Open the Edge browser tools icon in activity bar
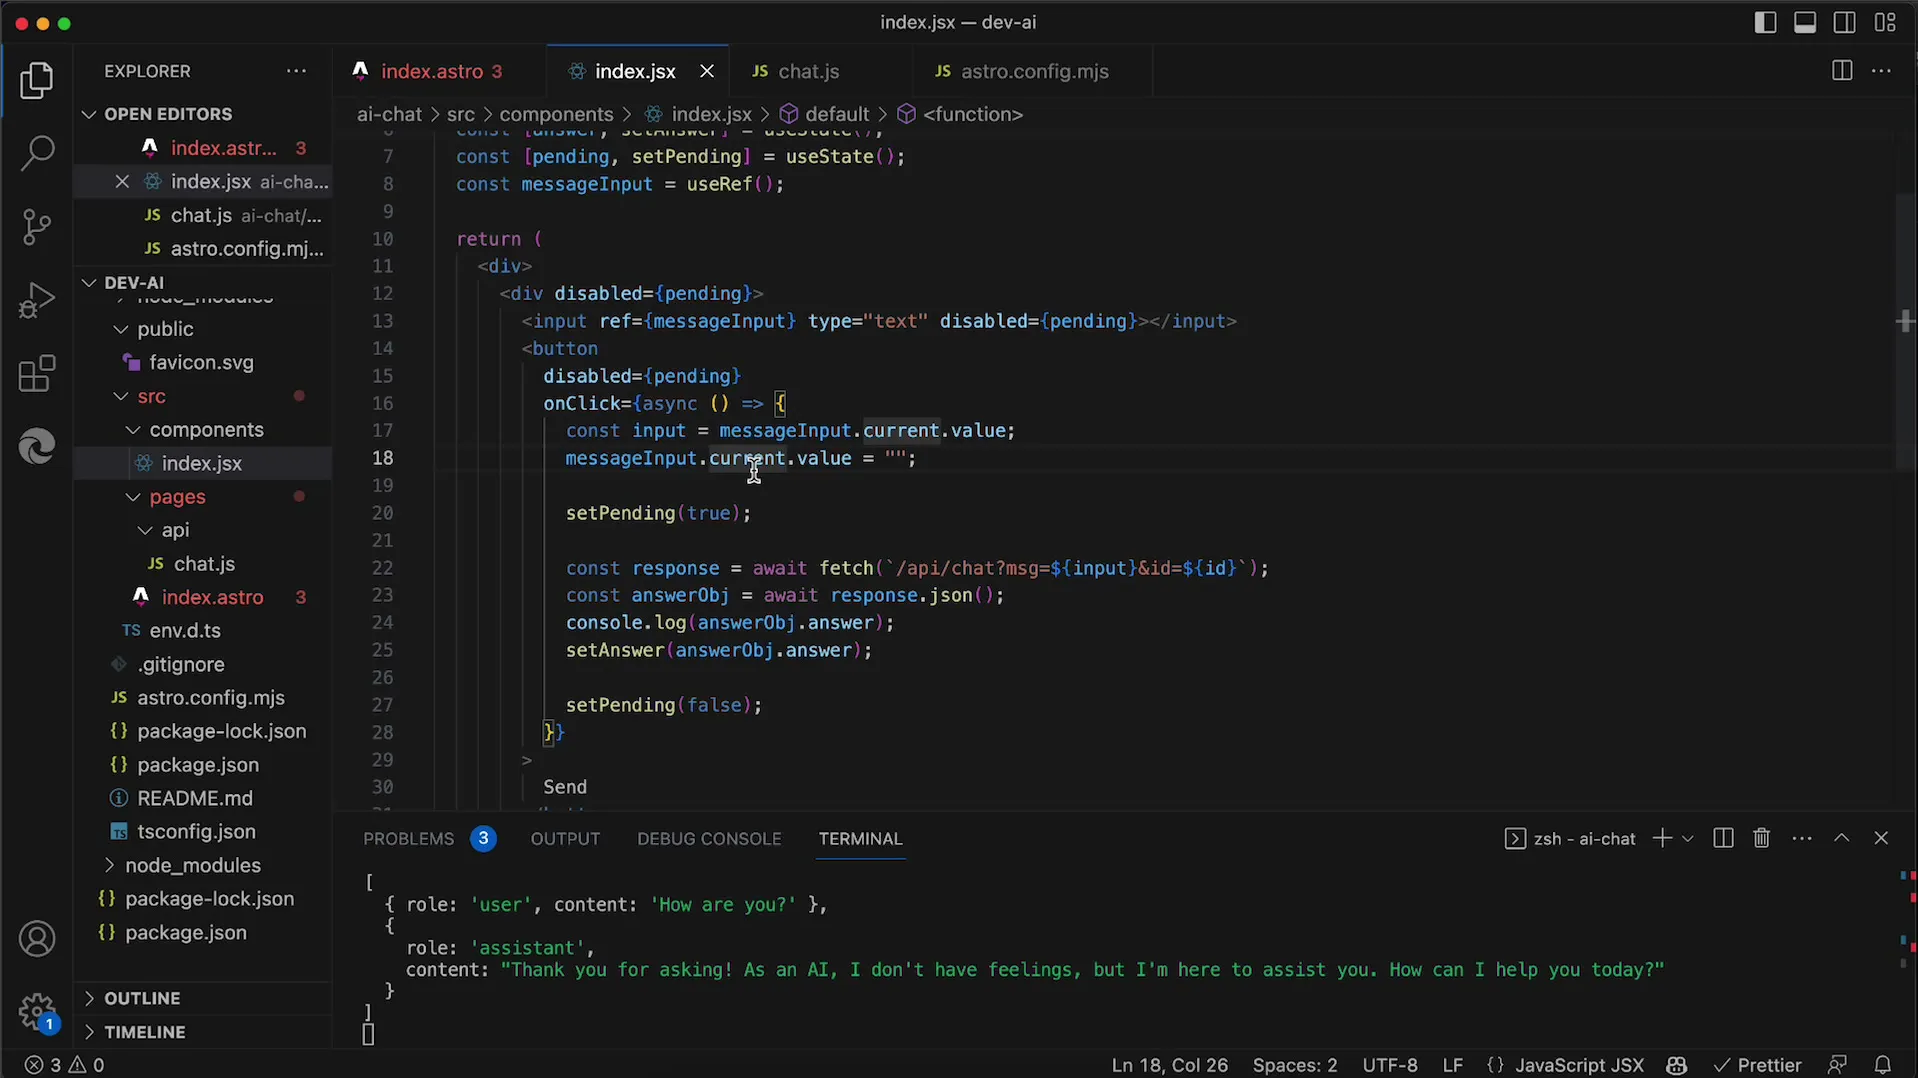Screen dimensions: 1918x1078 tap(37, 446)
